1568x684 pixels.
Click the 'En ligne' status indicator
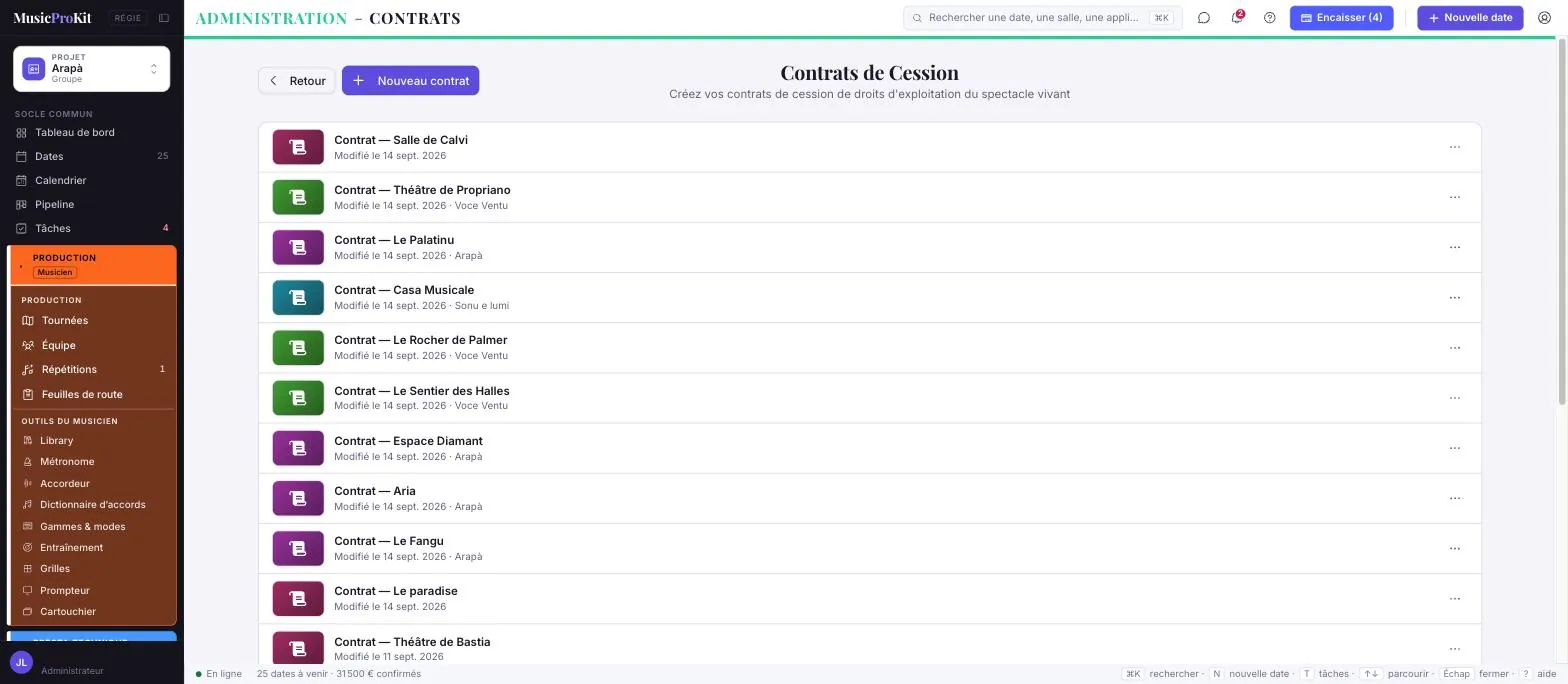[219, 674]
